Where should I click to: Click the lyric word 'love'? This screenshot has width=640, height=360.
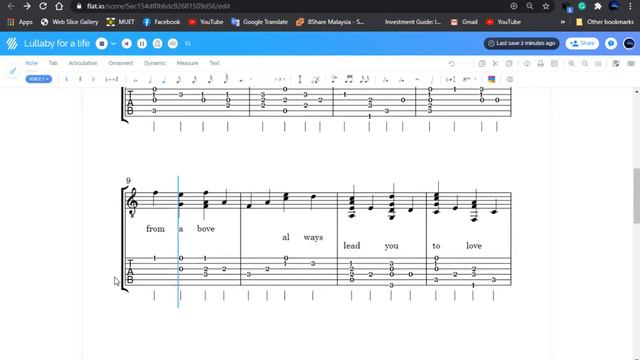click(474, 245)
